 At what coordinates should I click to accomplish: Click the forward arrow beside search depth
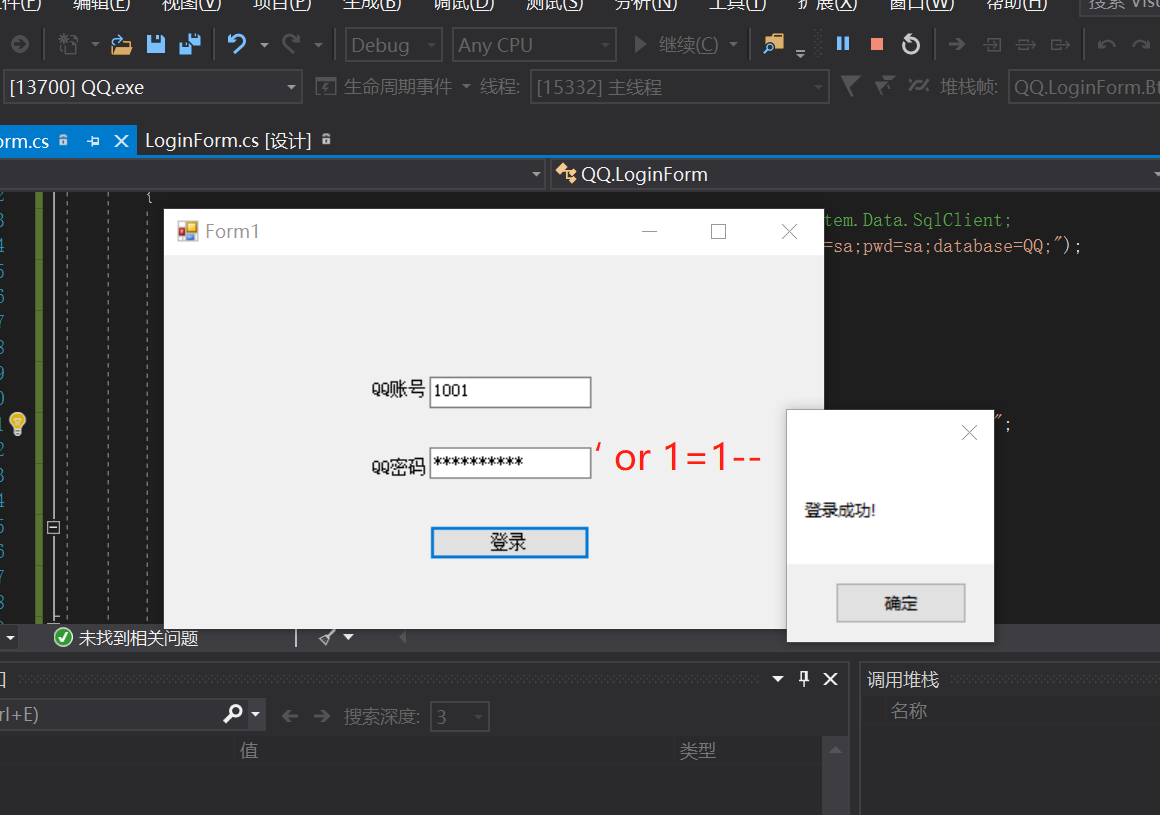322,716
